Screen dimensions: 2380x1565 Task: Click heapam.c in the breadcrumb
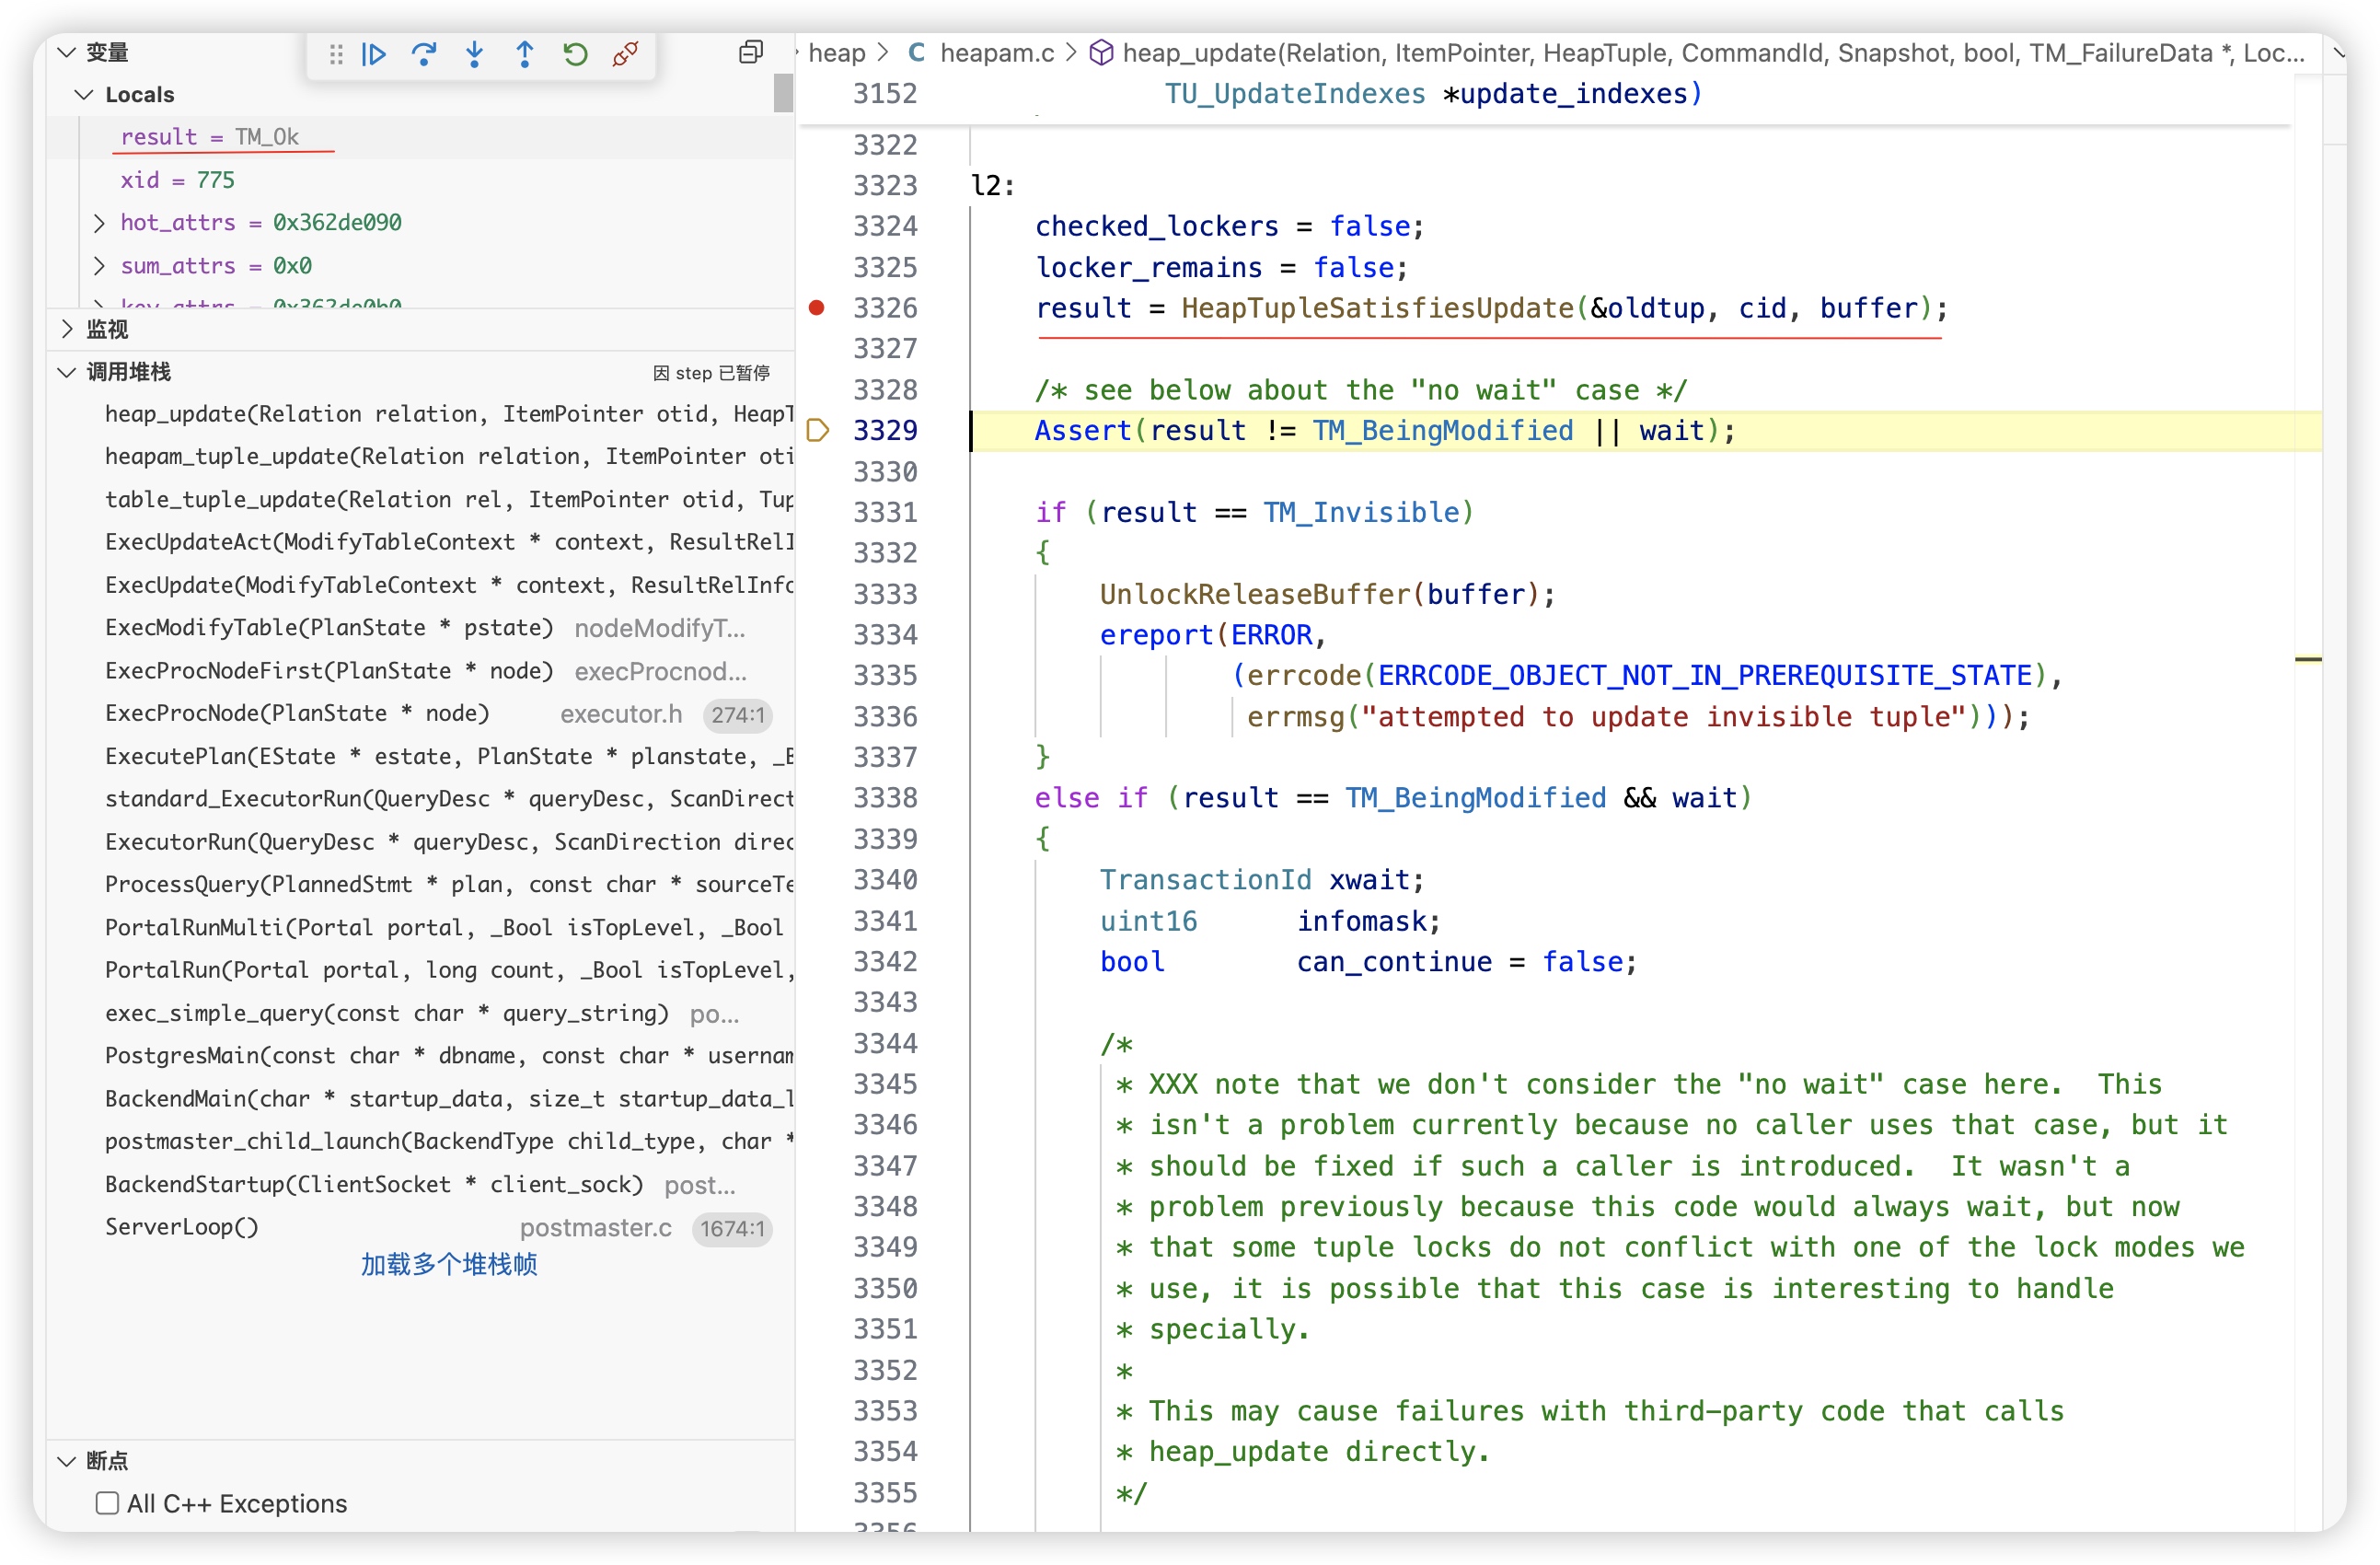tap(996, 53)
